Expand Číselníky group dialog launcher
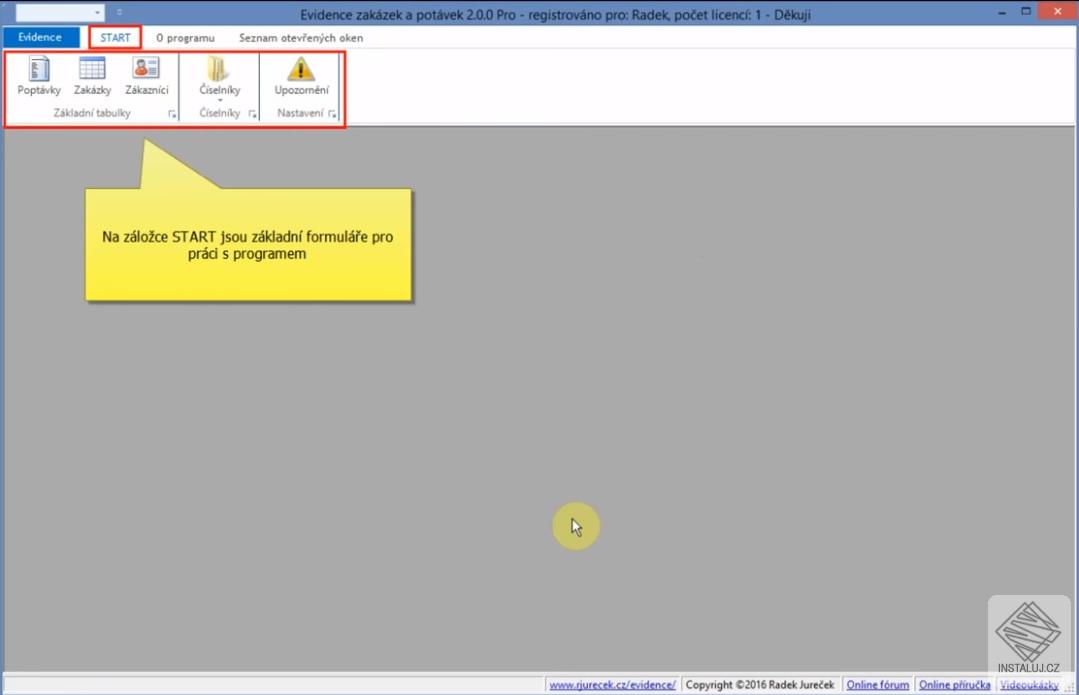This screenshot has width=1079, height=695. [253, 114]
